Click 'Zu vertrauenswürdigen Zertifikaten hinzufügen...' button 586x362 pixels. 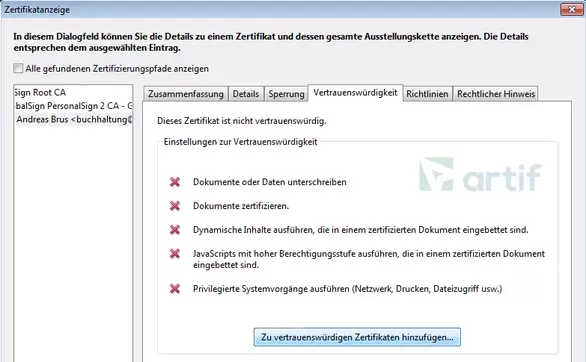[357, 337]
